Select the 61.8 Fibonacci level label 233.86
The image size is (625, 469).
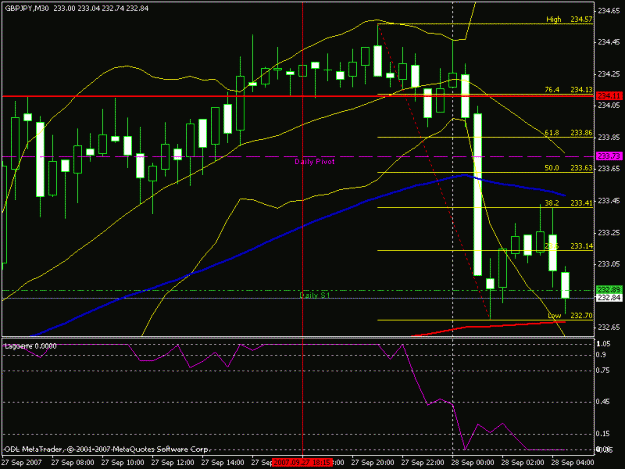pyautogui.click(x=568, y=133)
